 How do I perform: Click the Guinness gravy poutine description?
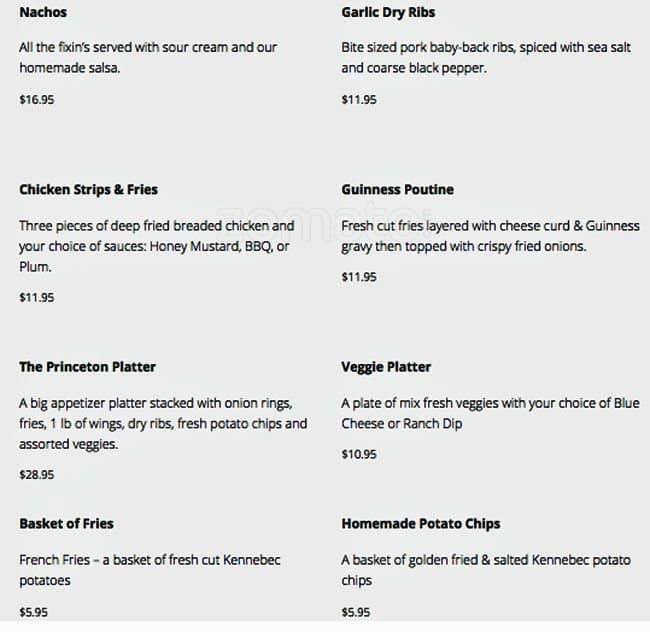coord(489,236)
